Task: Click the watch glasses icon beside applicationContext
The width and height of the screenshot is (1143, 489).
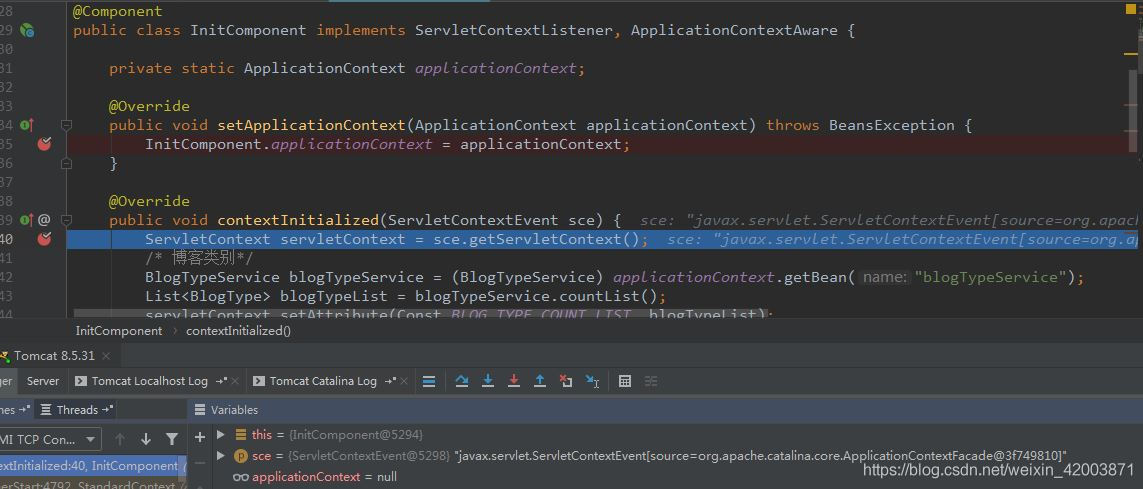Action: click(x=241, y=477)
